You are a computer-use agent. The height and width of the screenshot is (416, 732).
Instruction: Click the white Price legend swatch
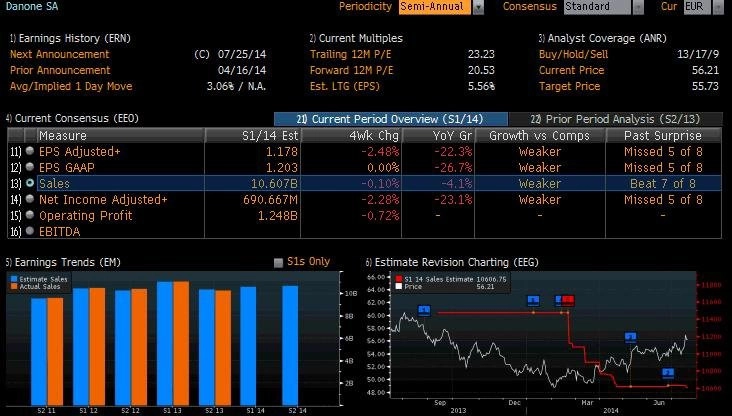[399, 287]
